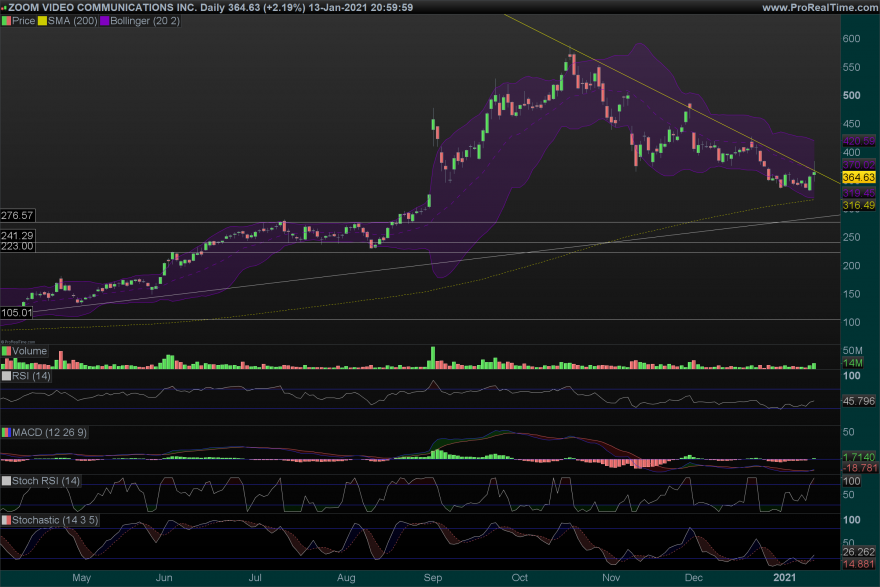
Task: Click the Oct label on time axis
Action: (x=520, y=578)
